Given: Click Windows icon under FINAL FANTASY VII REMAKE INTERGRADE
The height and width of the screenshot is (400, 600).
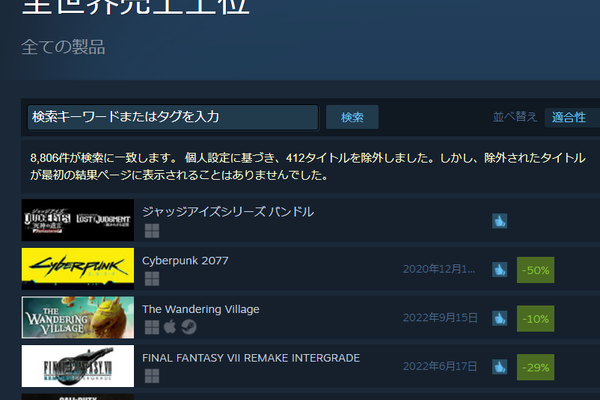Looking at the screenshot, I should 152,376.
